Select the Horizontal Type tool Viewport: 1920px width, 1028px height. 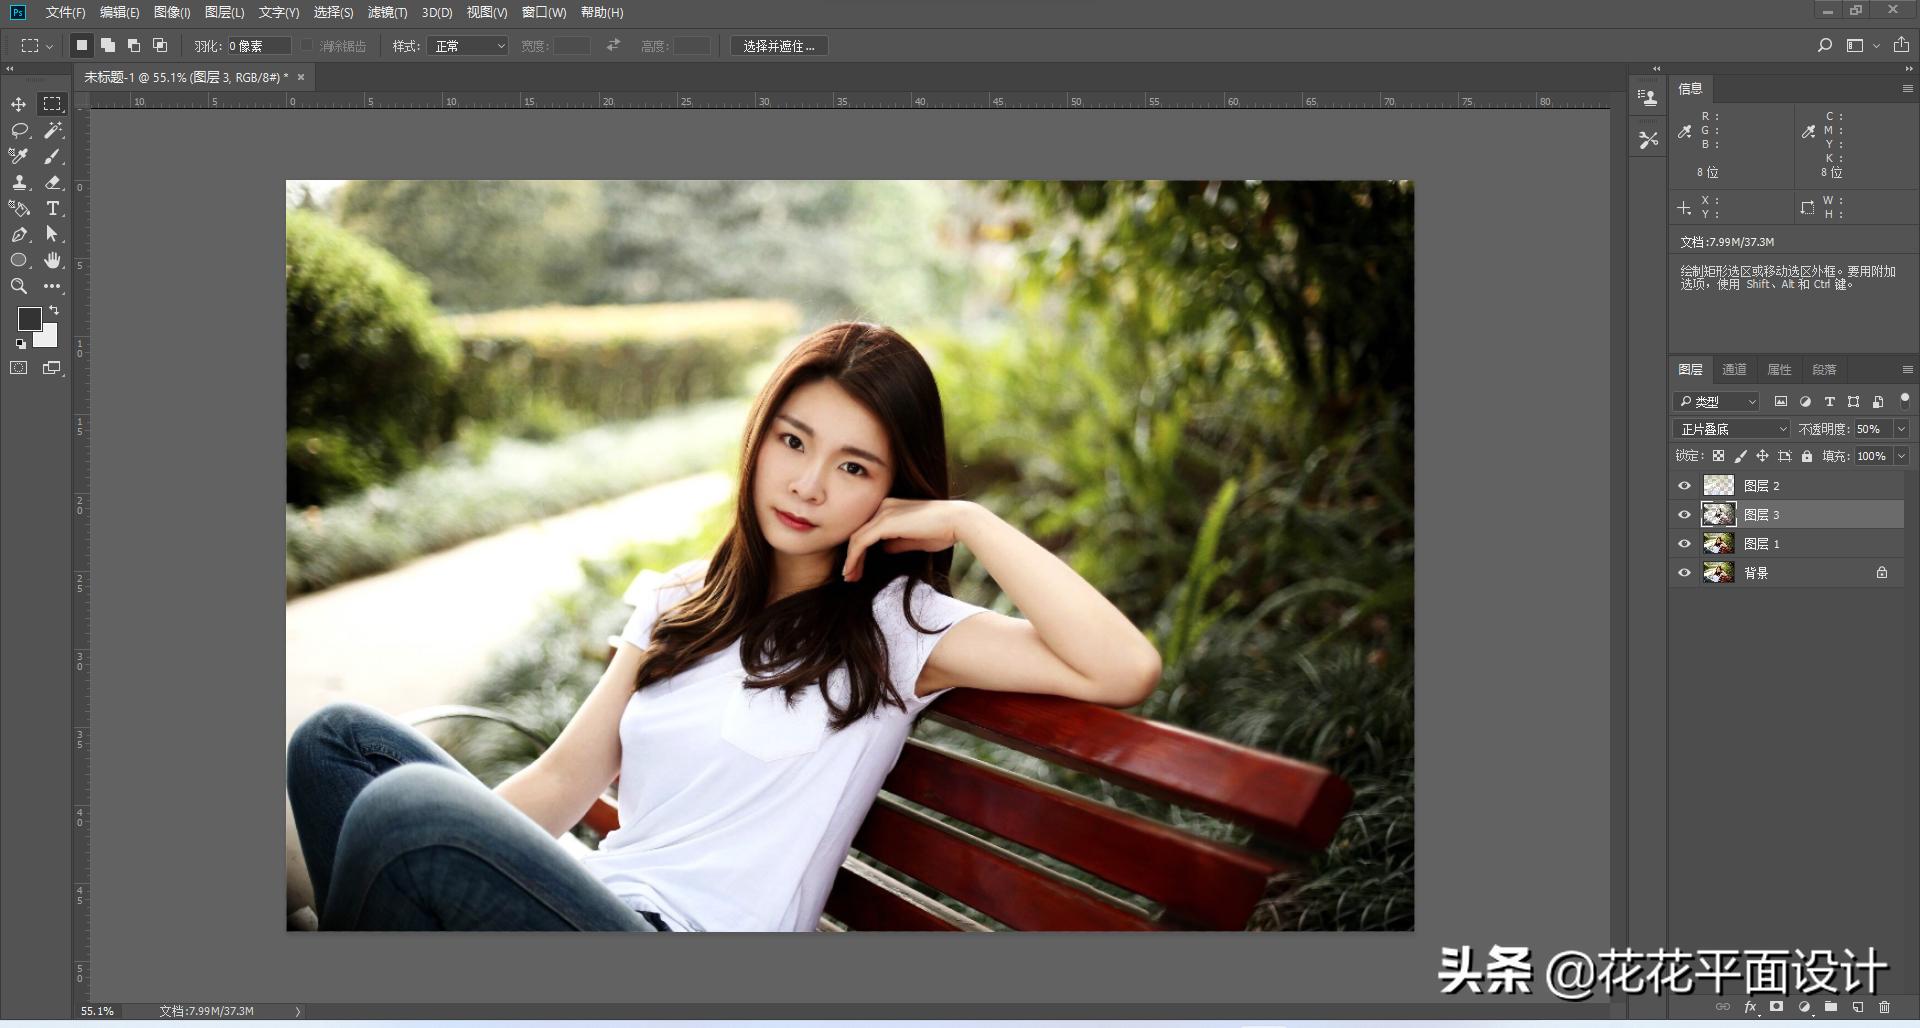(x=53, y=209)
